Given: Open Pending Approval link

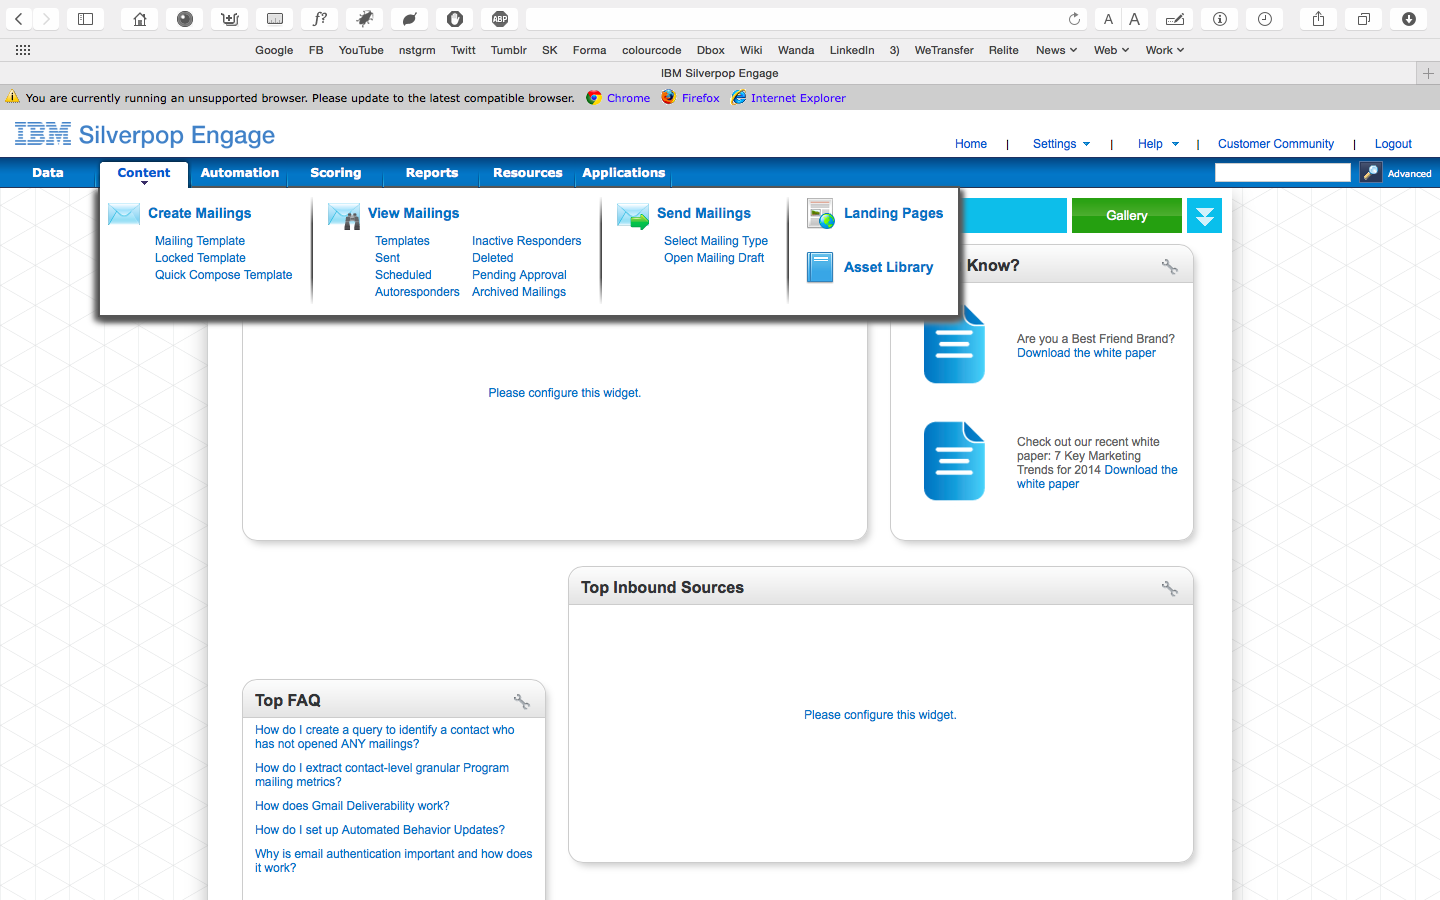Looking at the screenshot, I should [519, 275].
